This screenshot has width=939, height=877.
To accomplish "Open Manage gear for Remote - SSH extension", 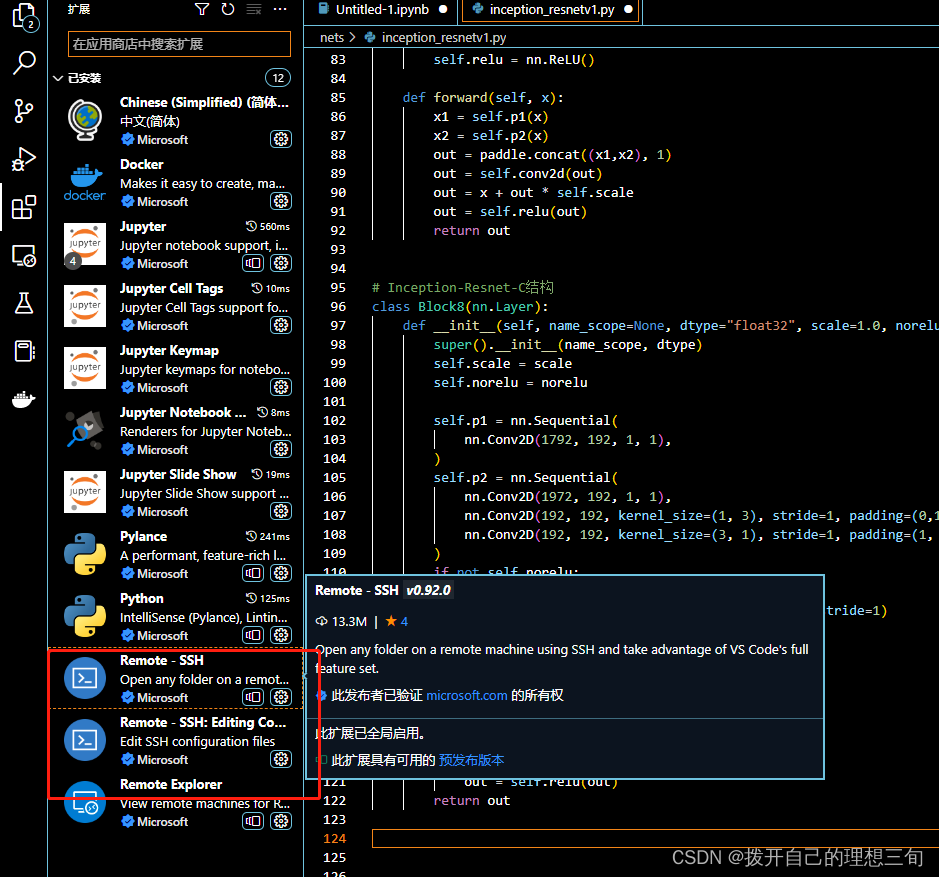I will tap(281, 697).
